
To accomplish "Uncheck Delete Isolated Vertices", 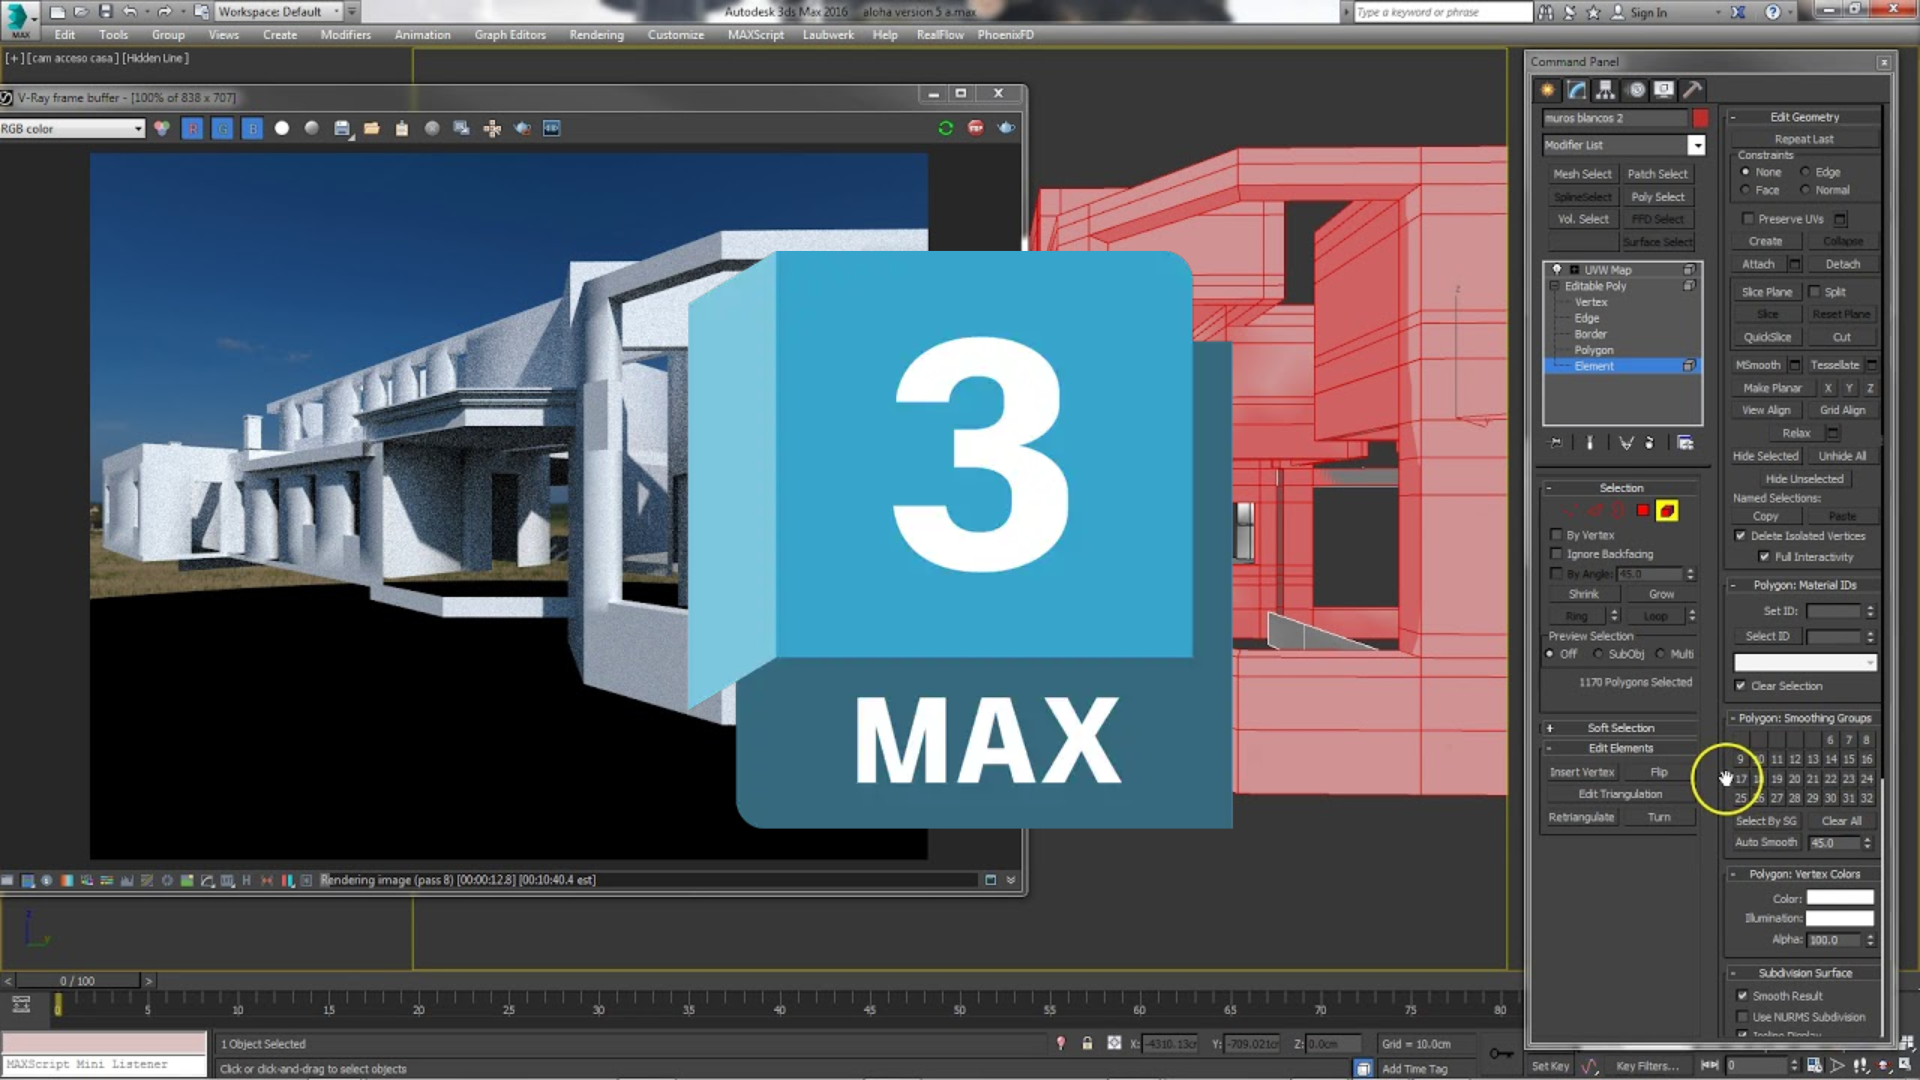I will [1741, 536].
